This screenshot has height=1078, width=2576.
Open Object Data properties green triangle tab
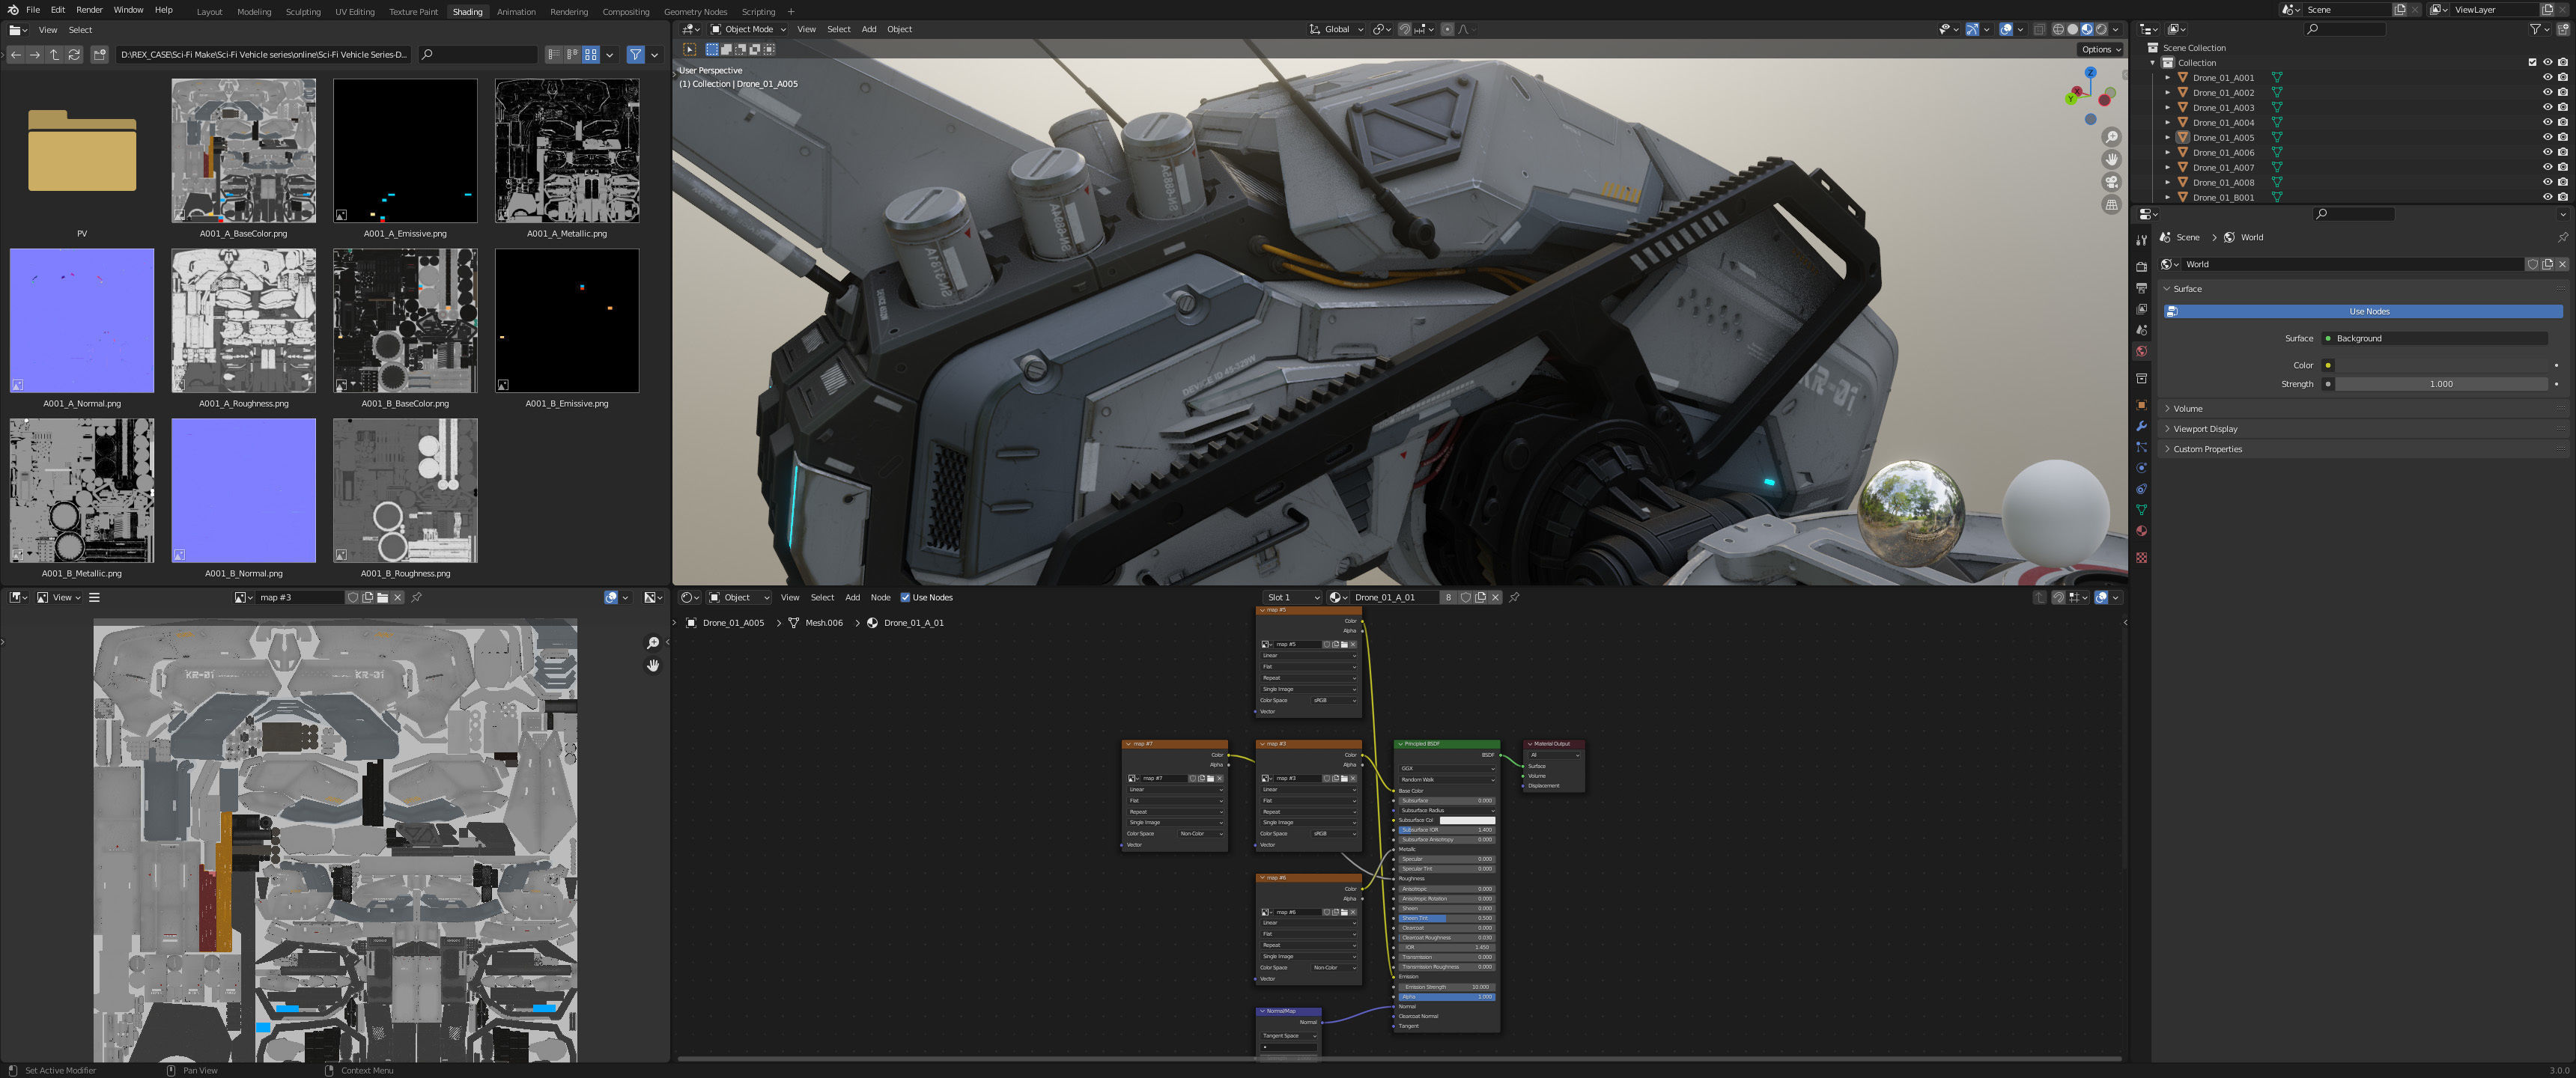[x=2141, y=510]
